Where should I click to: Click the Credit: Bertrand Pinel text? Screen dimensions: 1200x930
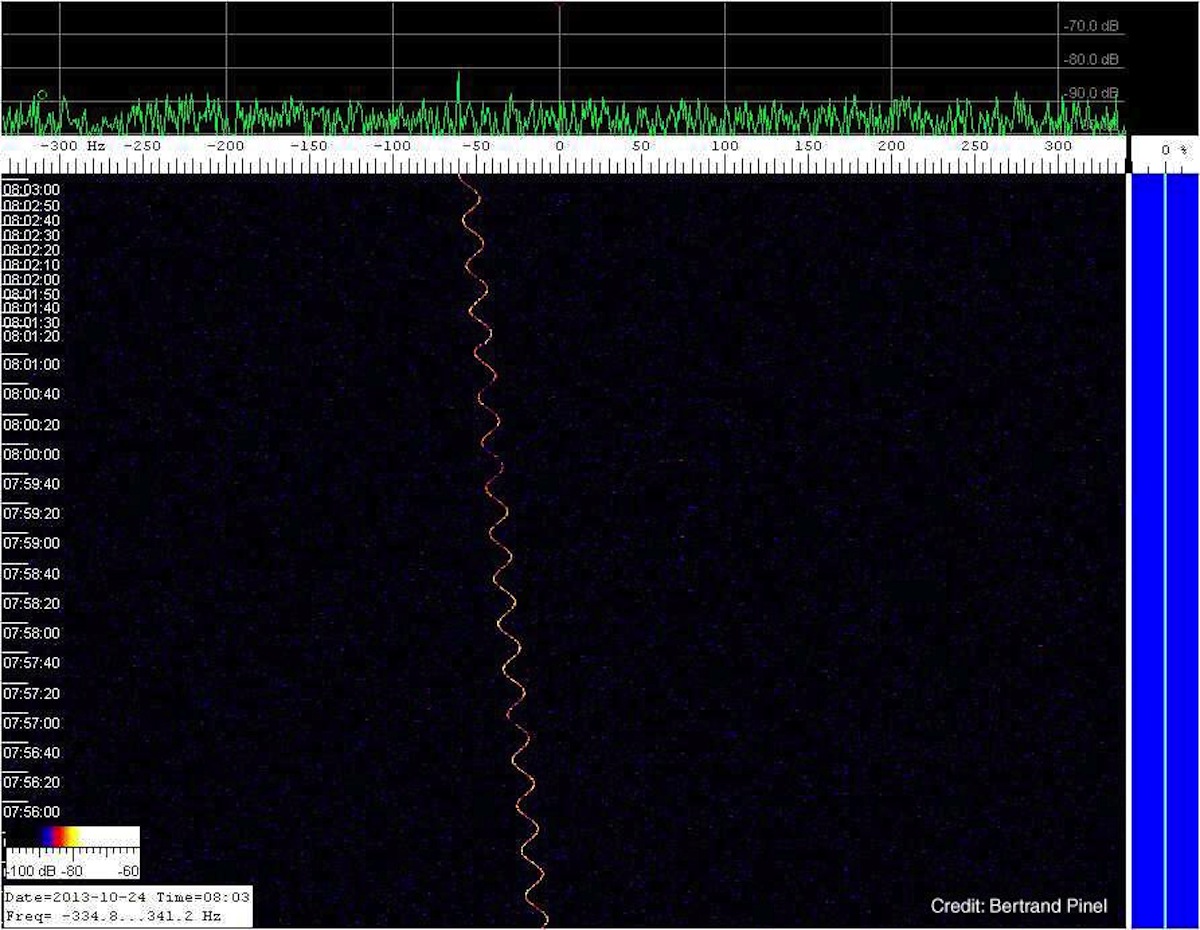pos(1018,907)
